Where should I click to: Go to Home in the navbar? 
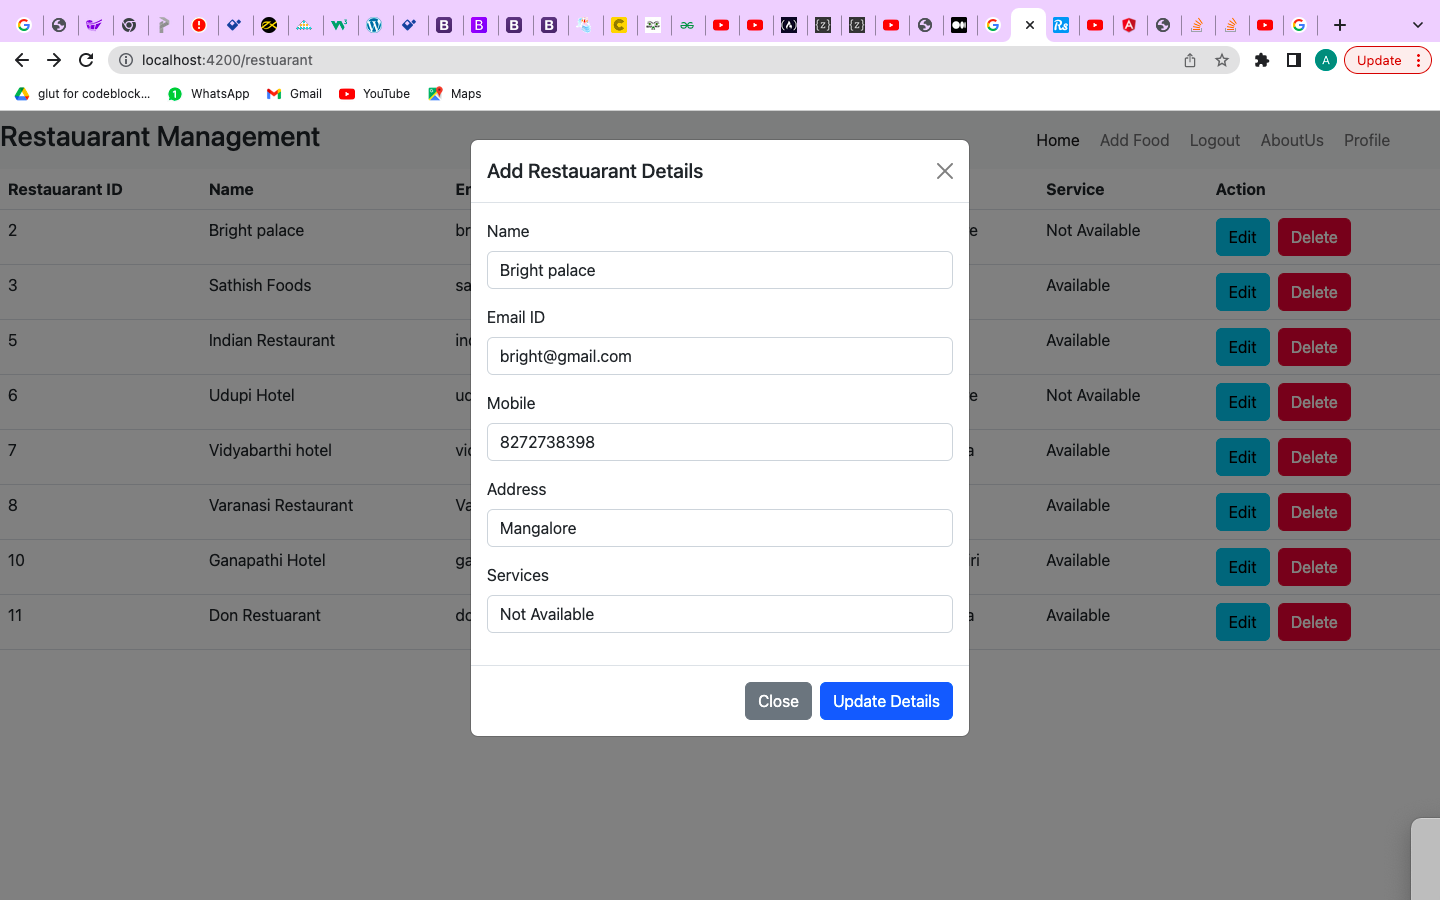click(x=1058, y=140)
